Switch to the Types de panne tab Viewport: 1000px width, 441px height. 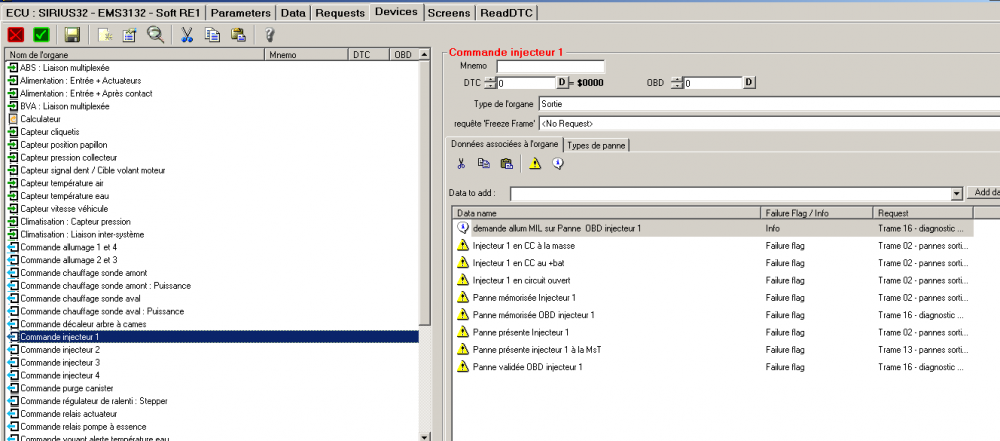pos(597,146)
